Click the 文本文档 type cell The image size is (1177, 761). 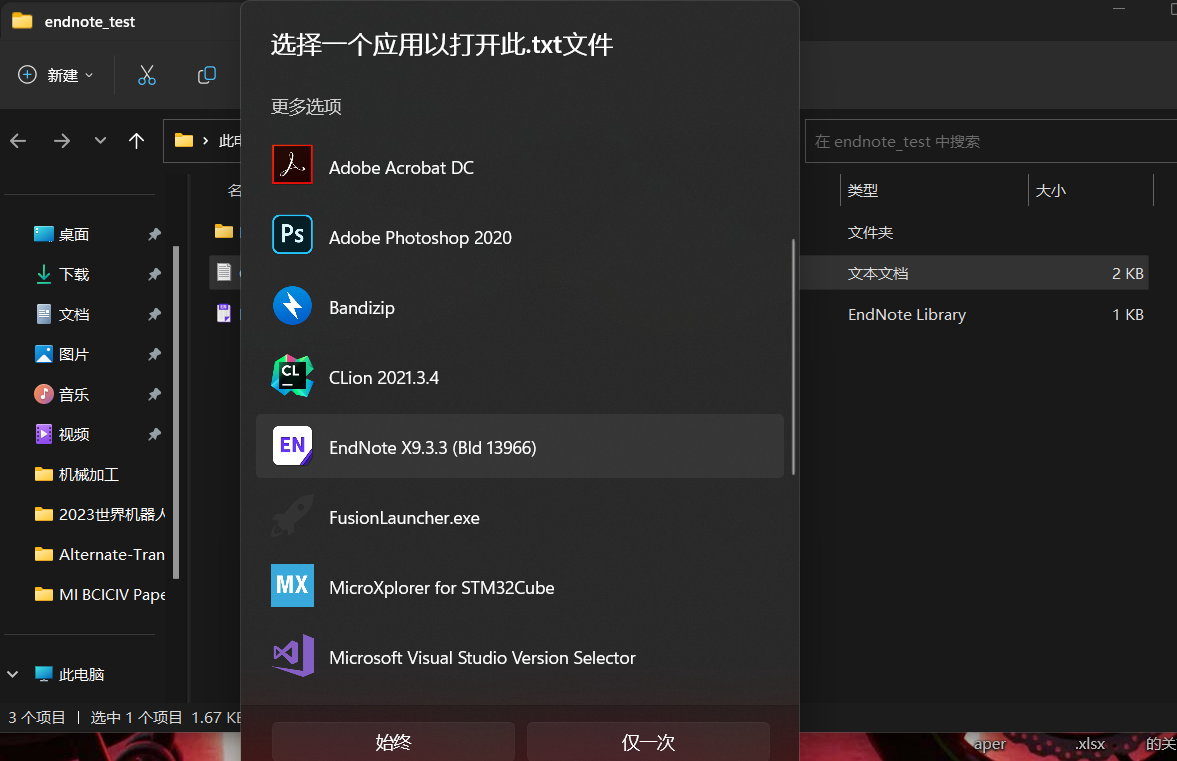click(x=877, y=273)
